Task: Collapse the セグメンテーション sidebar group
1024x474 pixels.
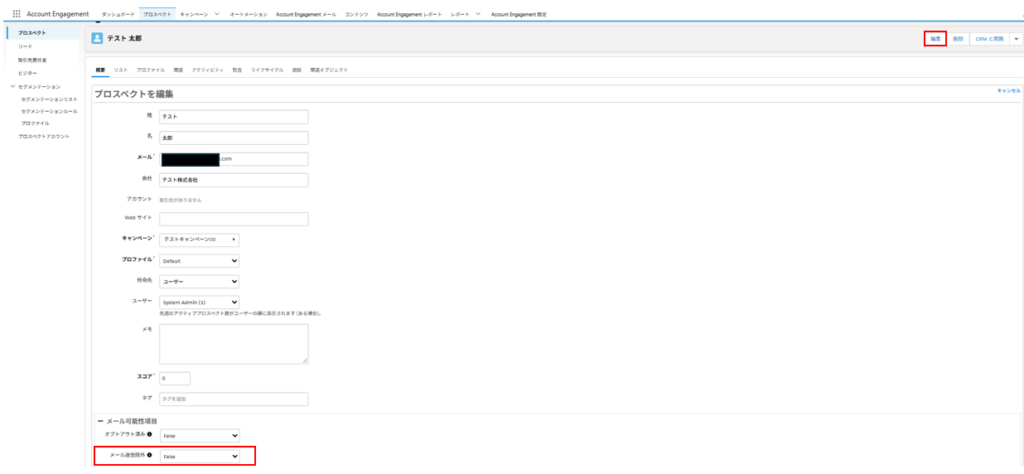Action: [x=13, y=86]
